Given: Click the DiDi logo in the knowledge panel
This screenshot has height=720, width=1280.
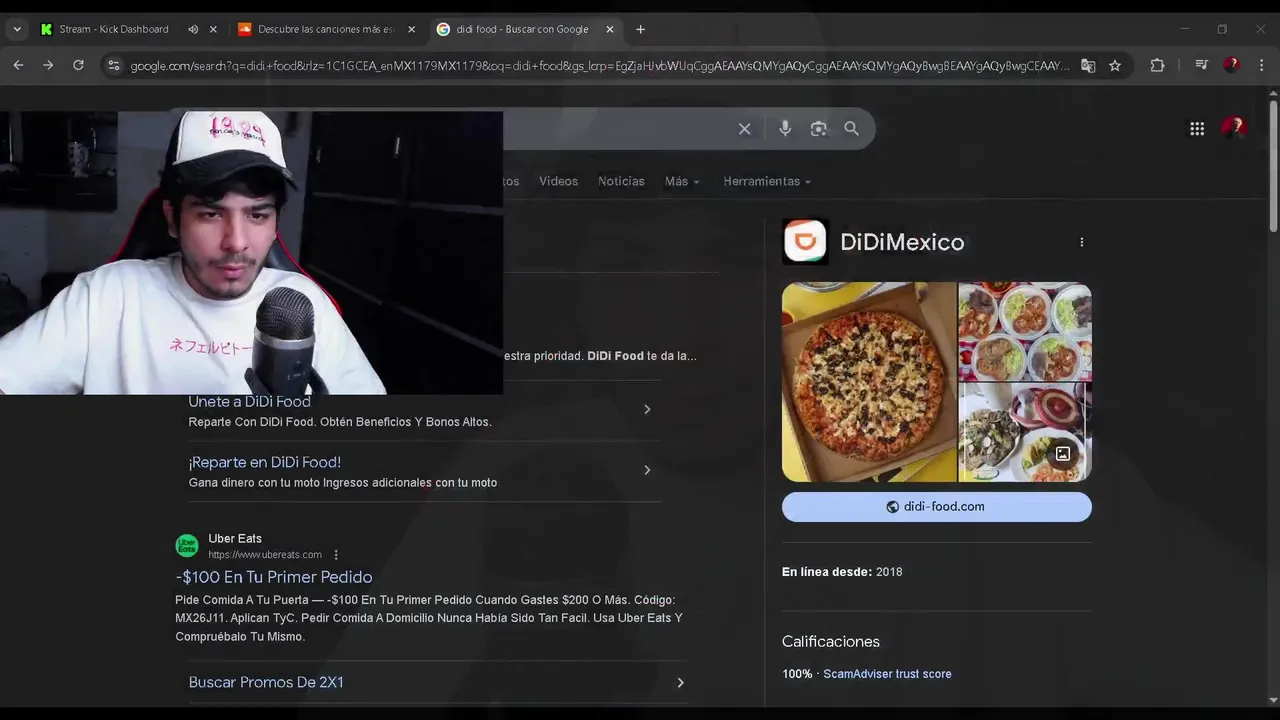Looking at the screenshot, I should [x=805, y=241].
